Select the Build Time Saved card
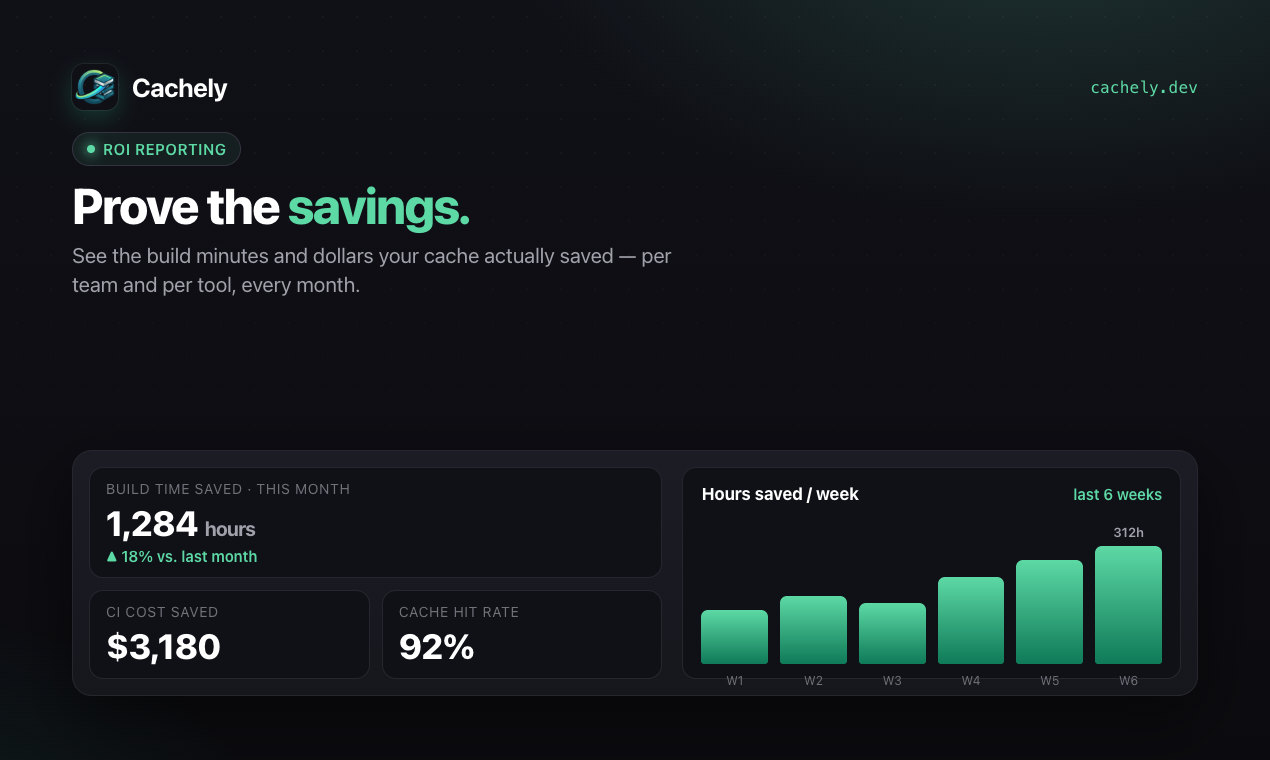The image size is (1270, 760). tap(375, 522)
